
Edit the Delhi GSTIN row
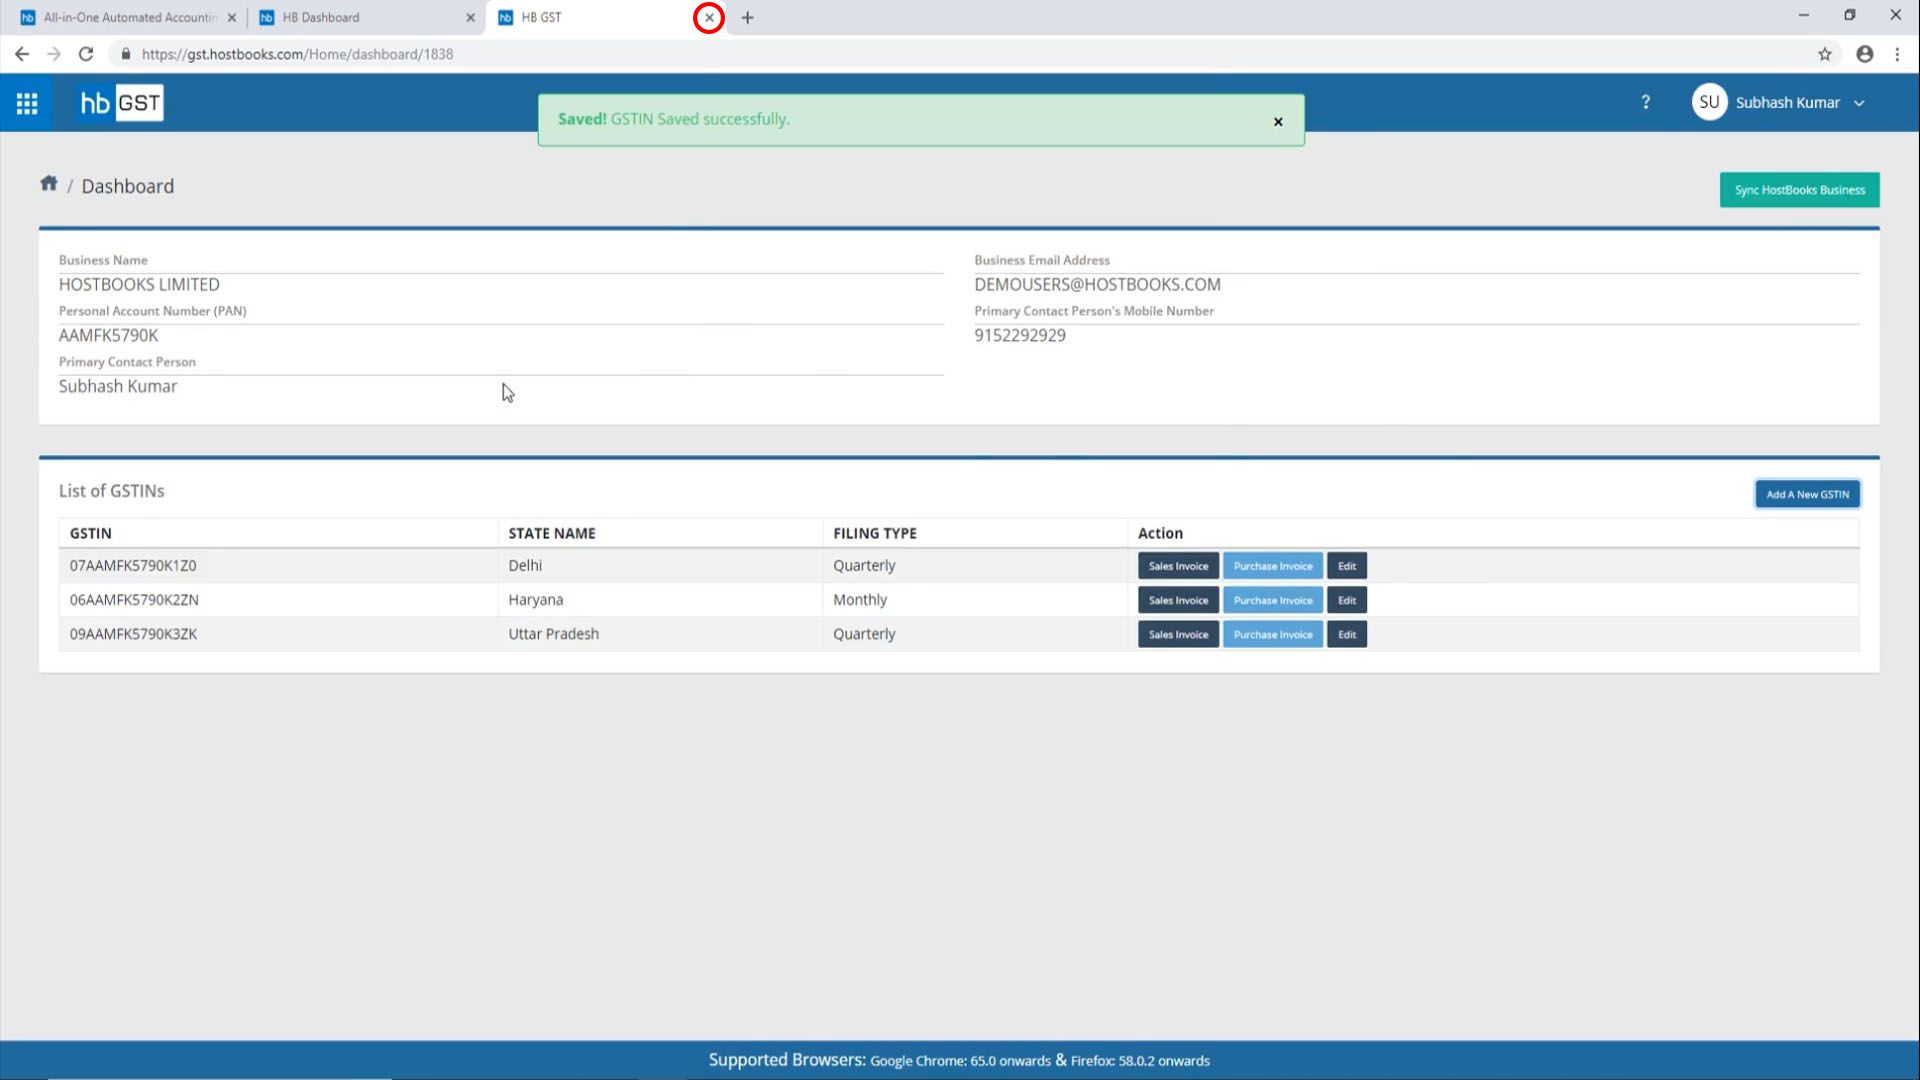point(1346,566)
